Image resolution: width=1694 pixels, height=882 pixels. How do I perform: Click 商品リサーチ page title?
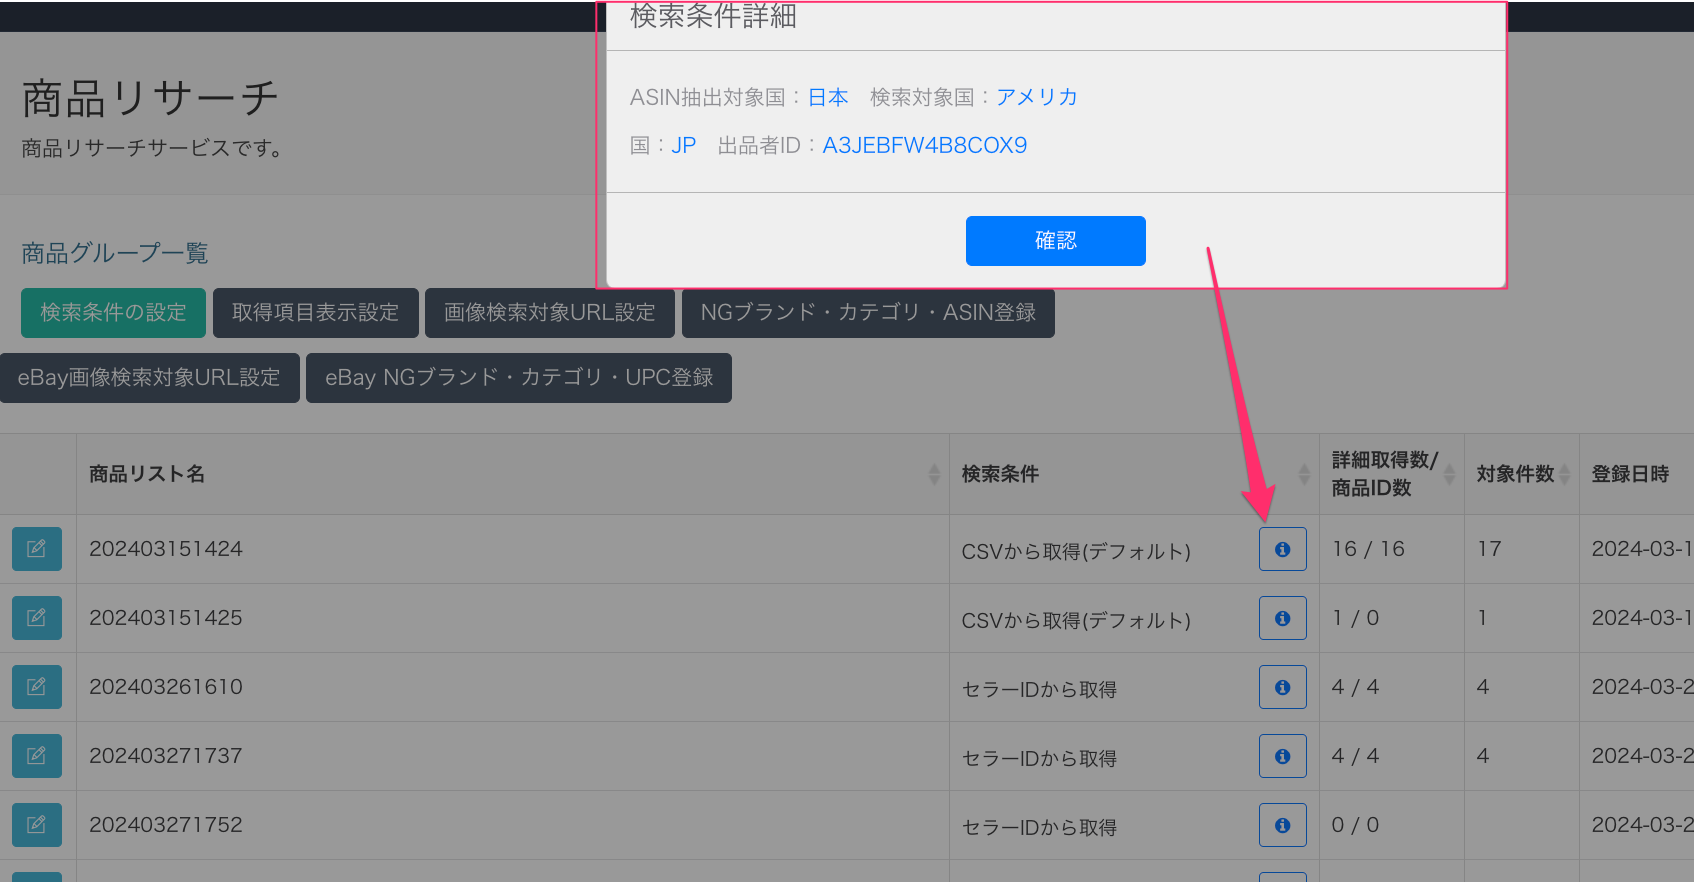click(150, 99)
